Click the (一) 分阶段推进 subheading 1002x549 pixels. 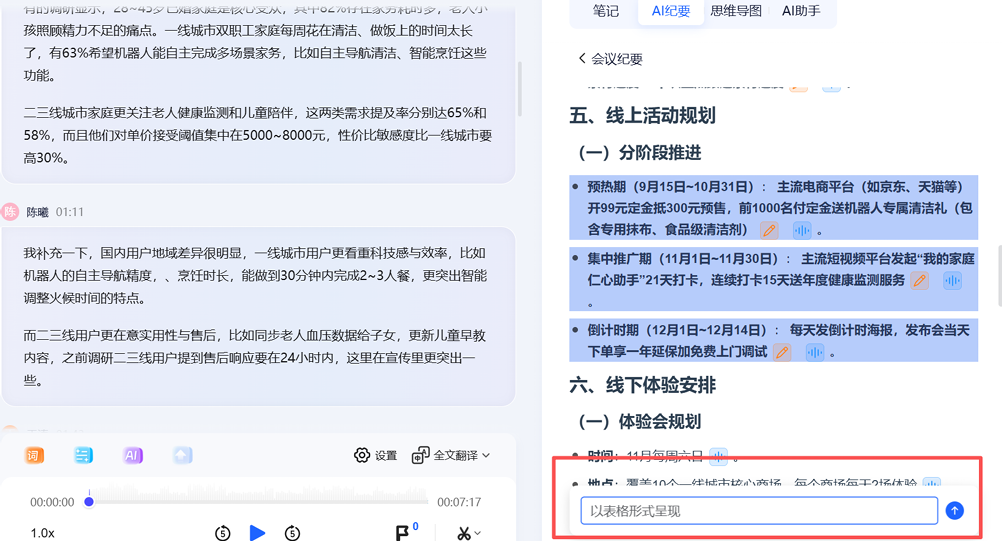coord(640,153)
